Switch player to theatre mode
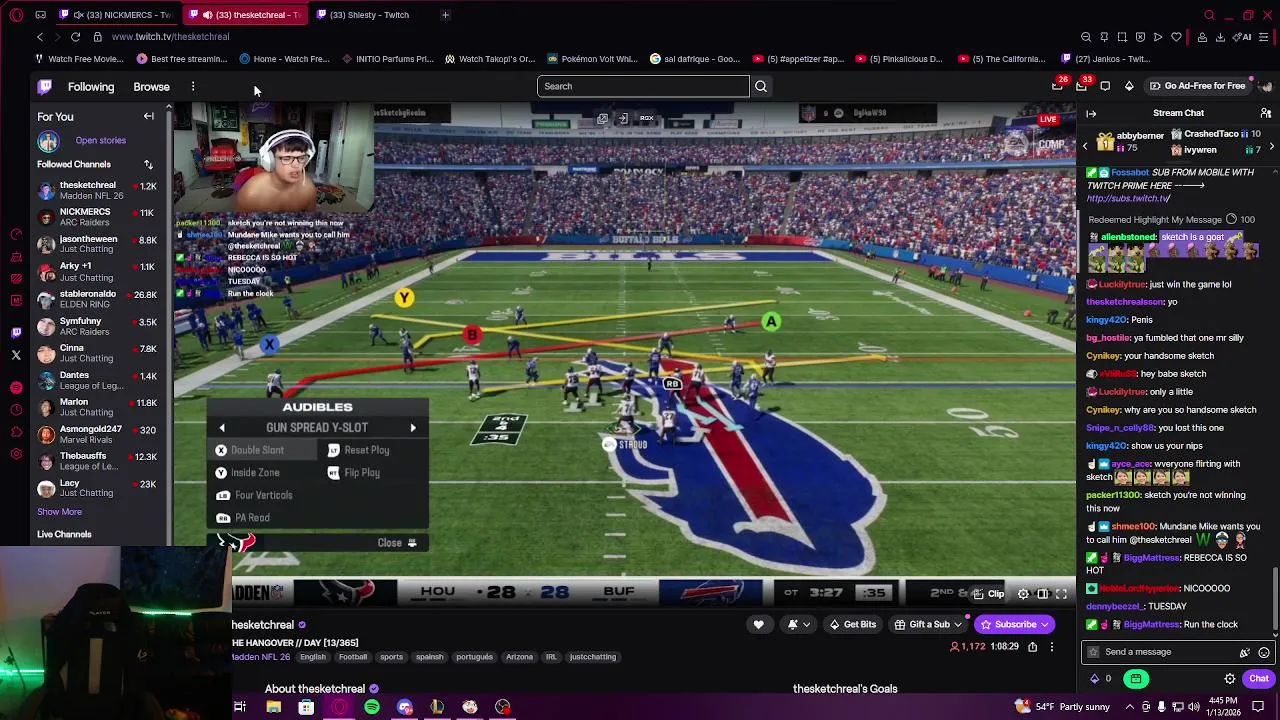The image size is (1280, 720). [1042, 594]
